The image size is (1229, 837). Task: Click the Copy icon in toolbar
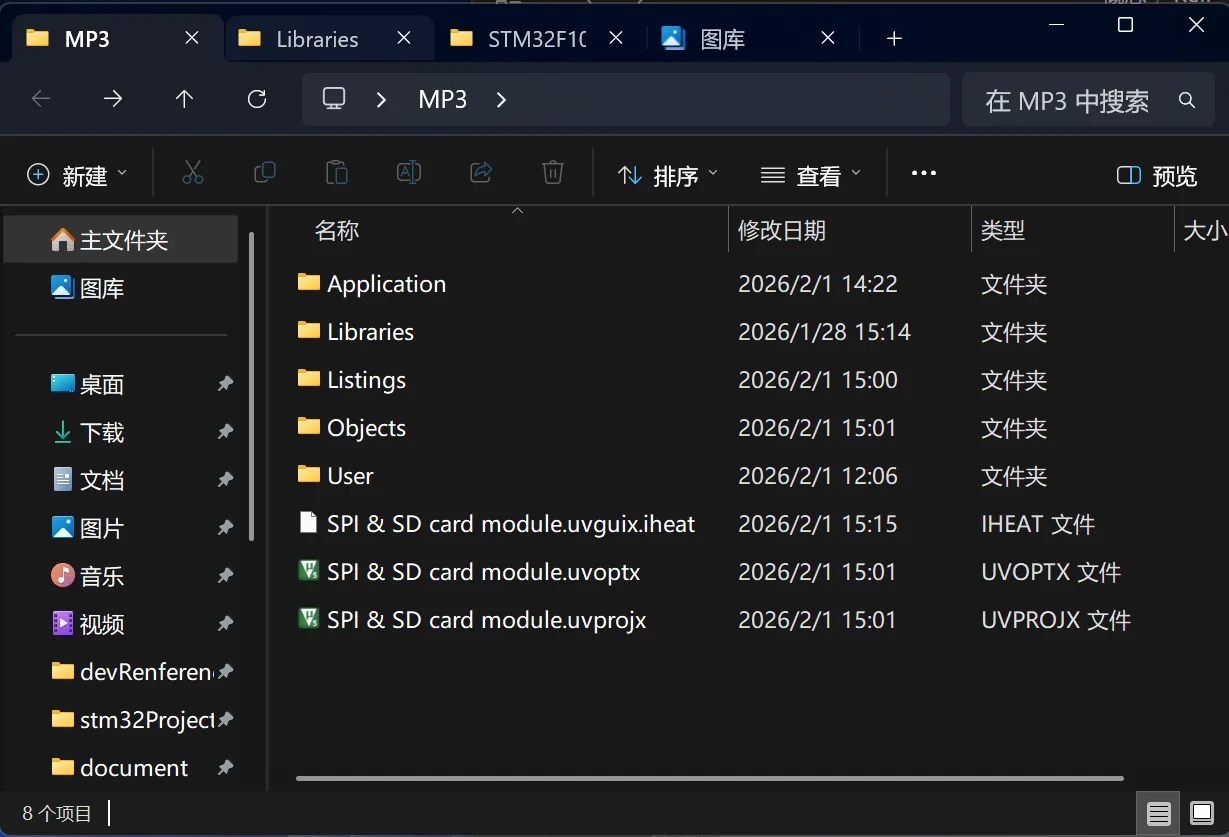click(265, 174)
